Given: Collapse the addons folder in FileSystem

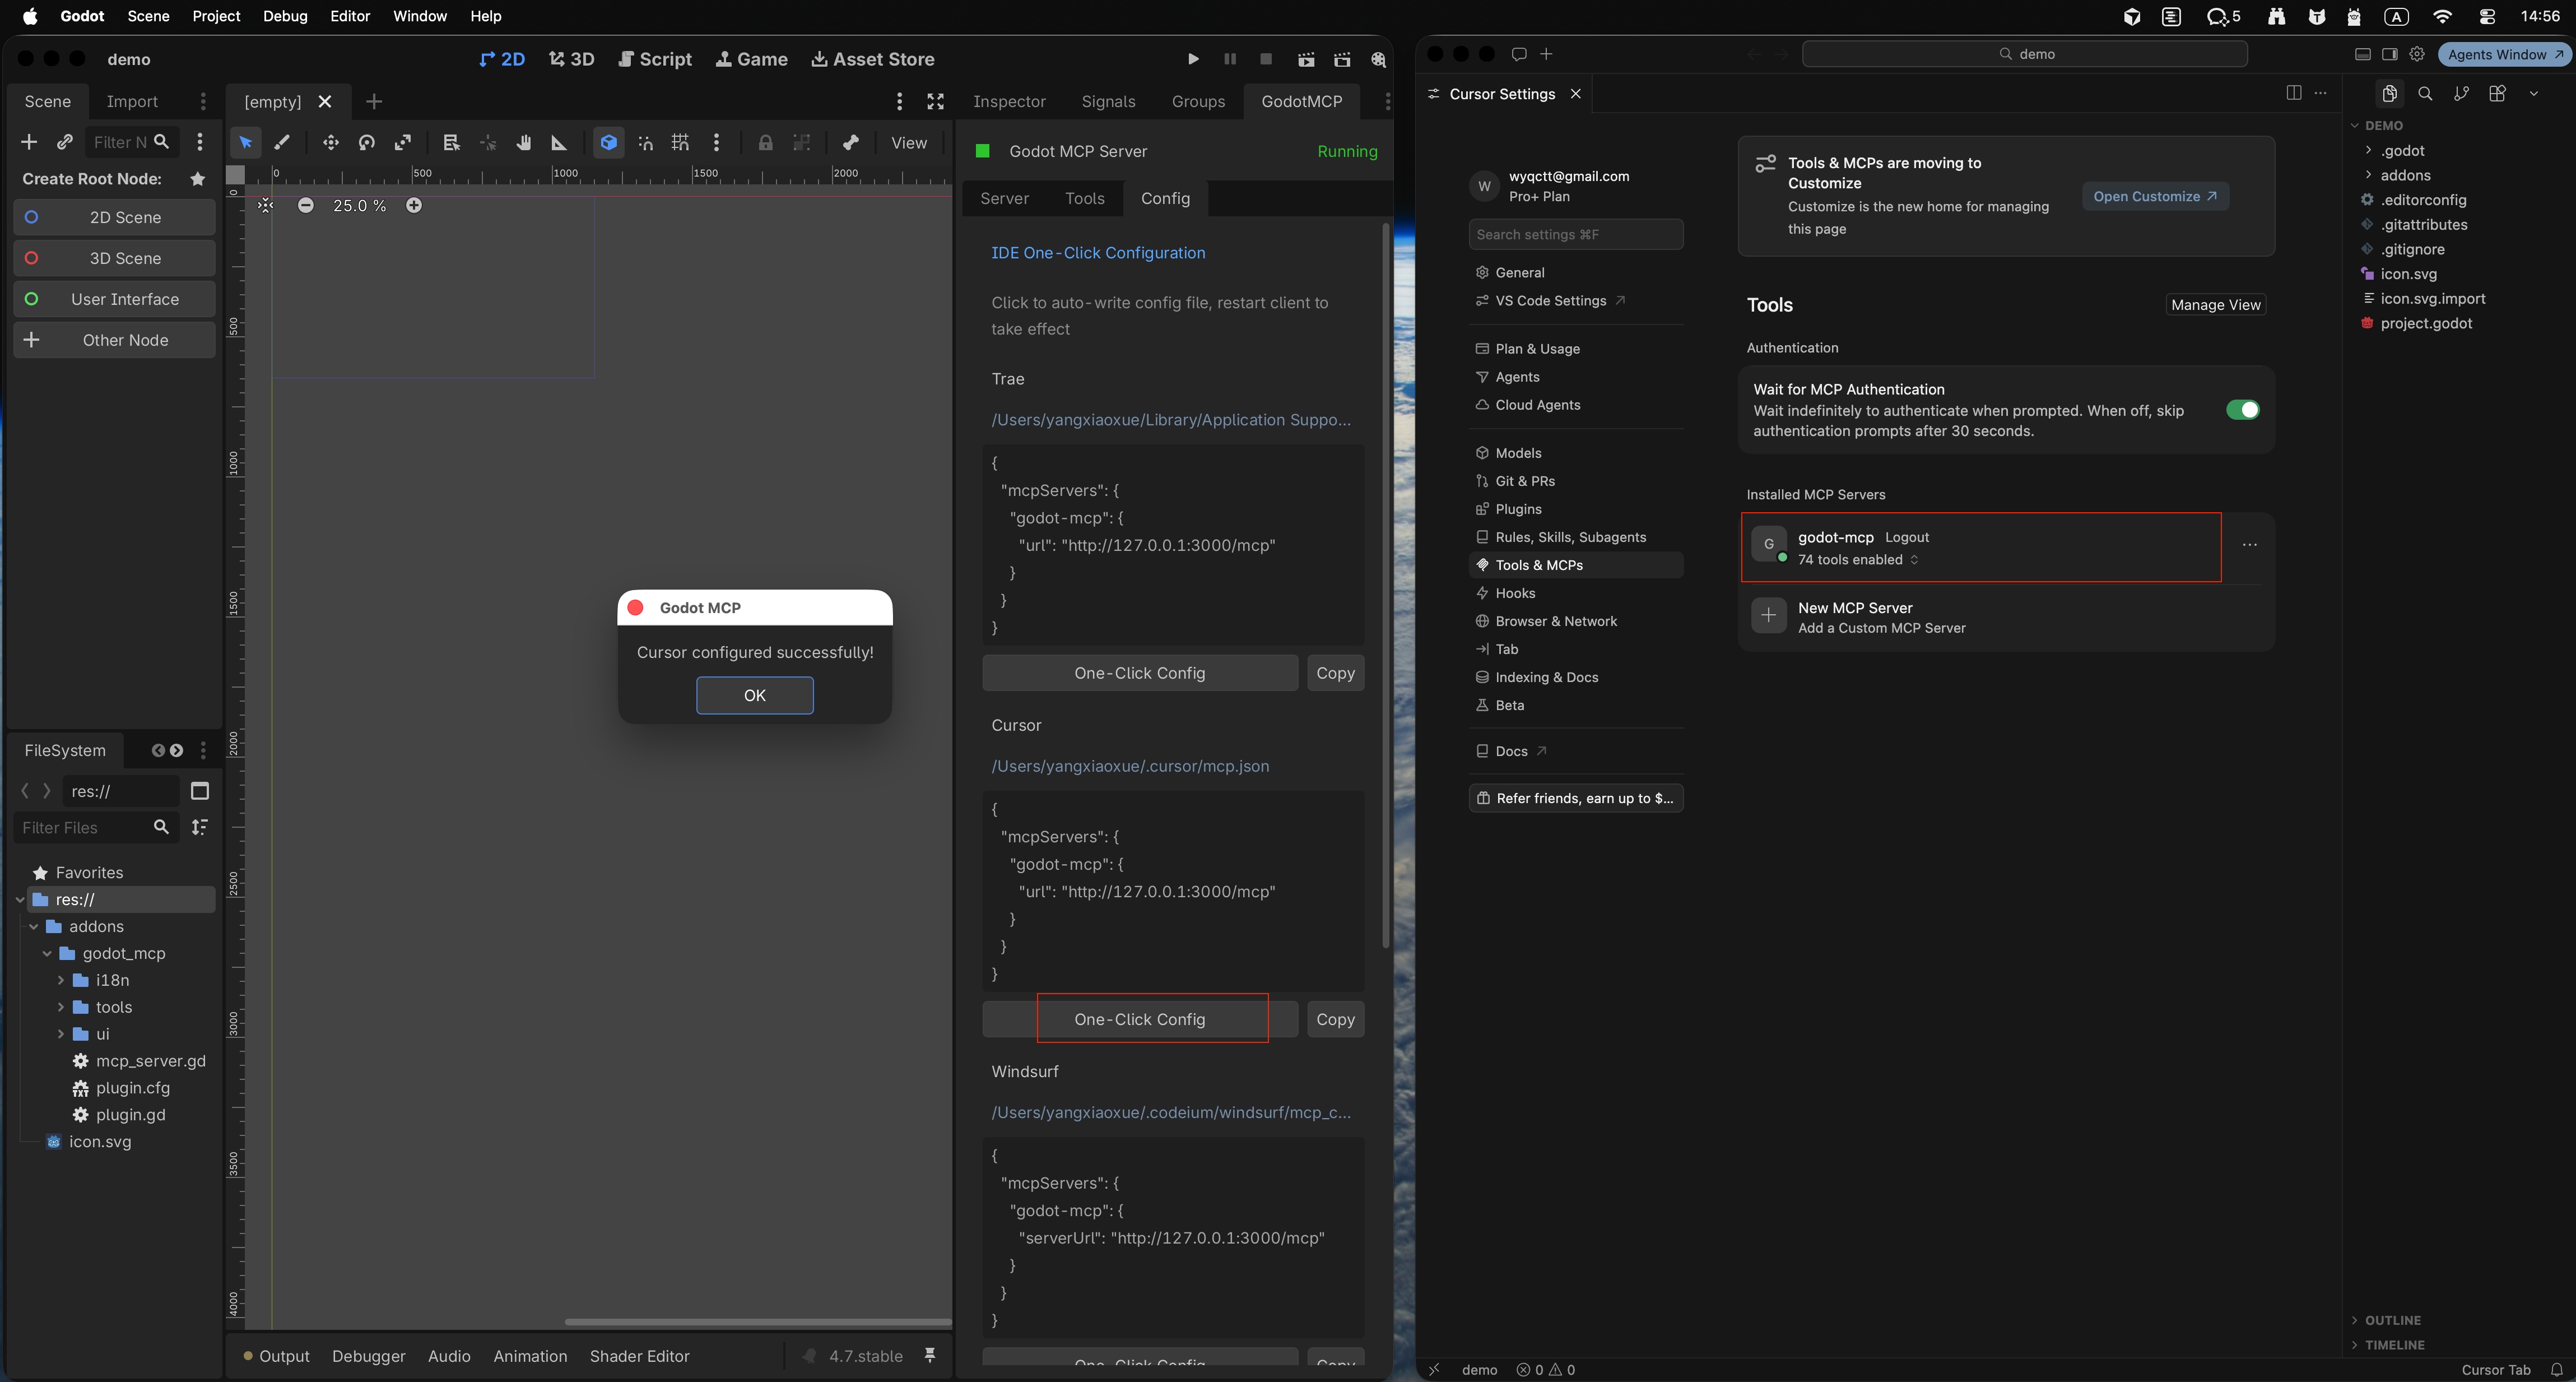Looking at the screenshot, I should coord(34,927).
